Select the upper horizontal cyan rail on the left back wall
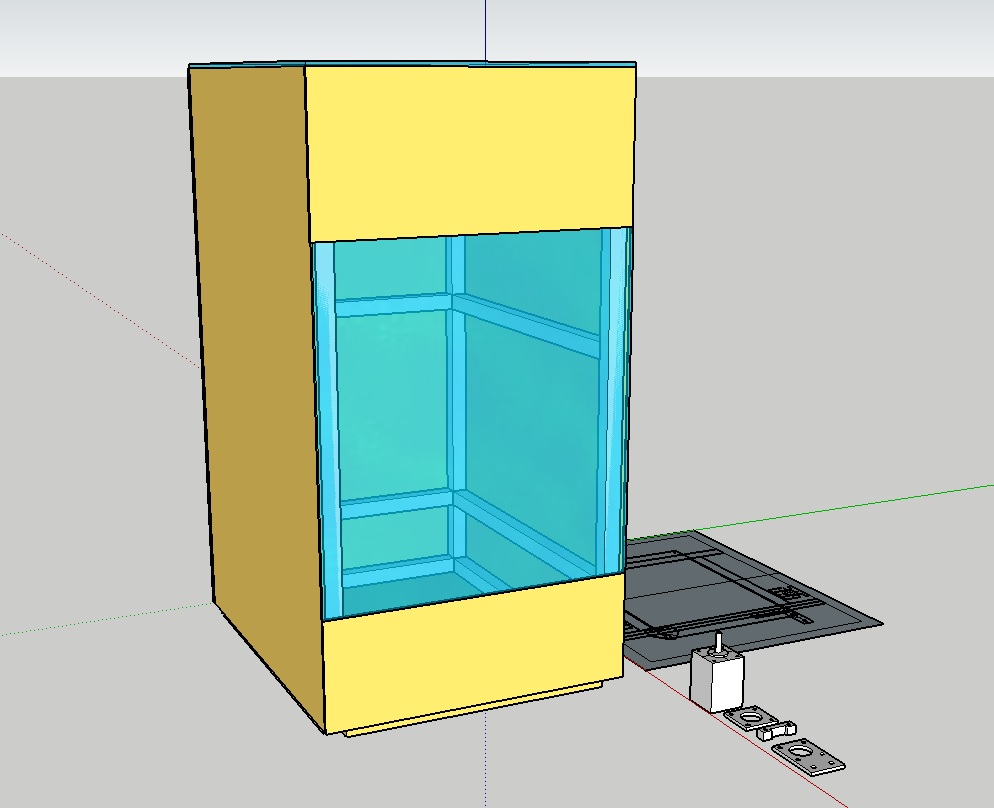The height and width of the screenshot is (808, 994). [392, 305]
